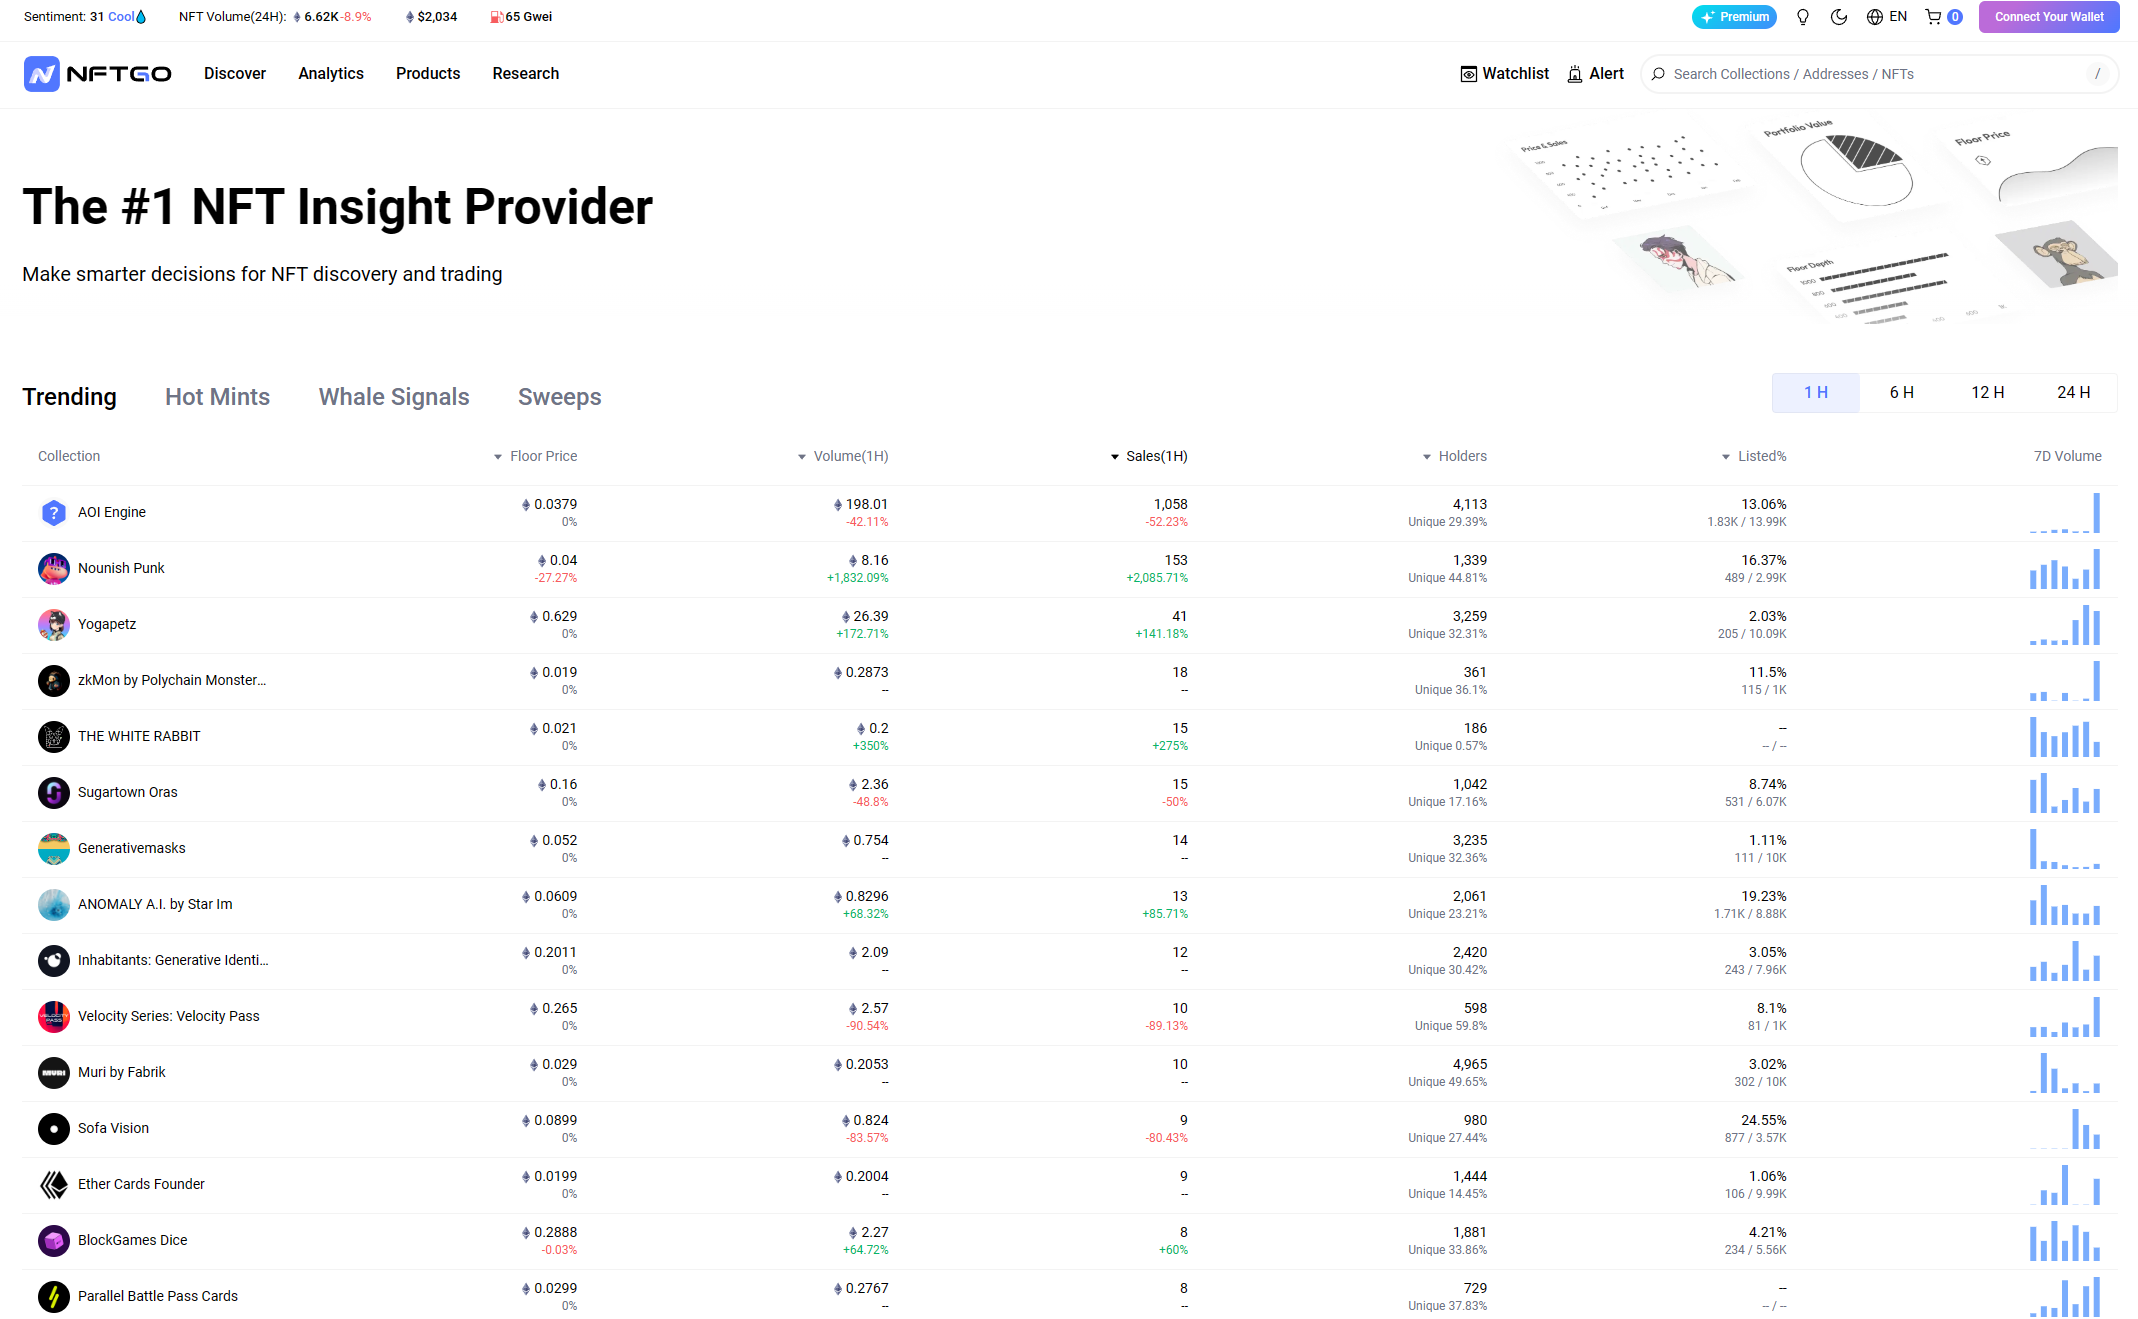Click the Sofa Vision avatar
This screenshot has width=2138, height=1319.
pyautogui.click(x=54, y=1129)
